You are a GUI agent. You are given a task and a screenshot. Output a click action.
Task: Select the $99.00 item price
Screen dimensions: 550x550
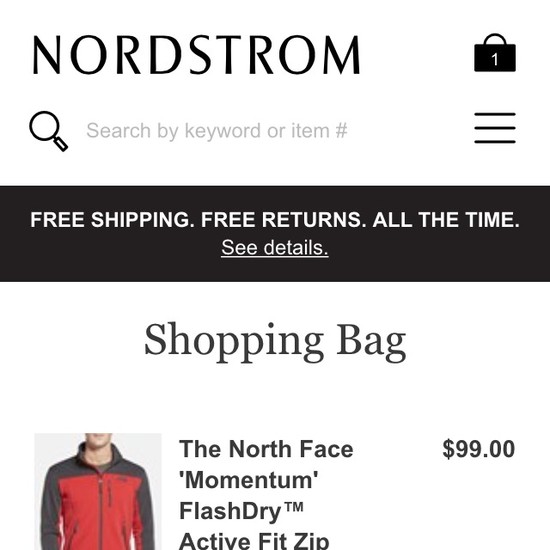[x=478, y=449]
